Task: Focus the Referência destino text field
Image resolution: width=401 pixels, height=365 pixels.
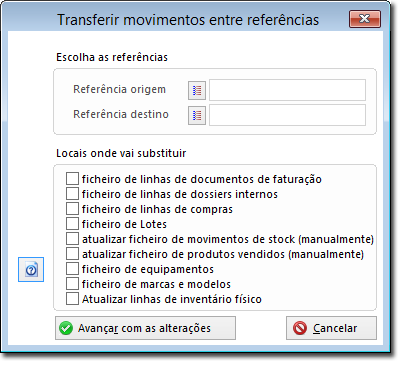Action: (287, 115)
